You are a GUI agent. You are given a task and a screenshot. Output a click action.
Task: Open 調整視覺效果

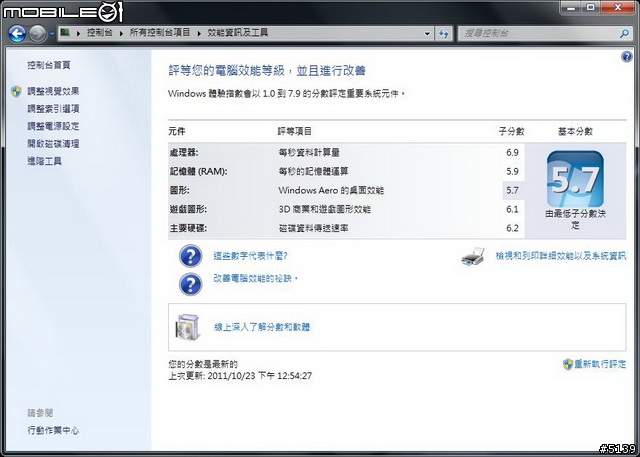[x=53, y=91]
